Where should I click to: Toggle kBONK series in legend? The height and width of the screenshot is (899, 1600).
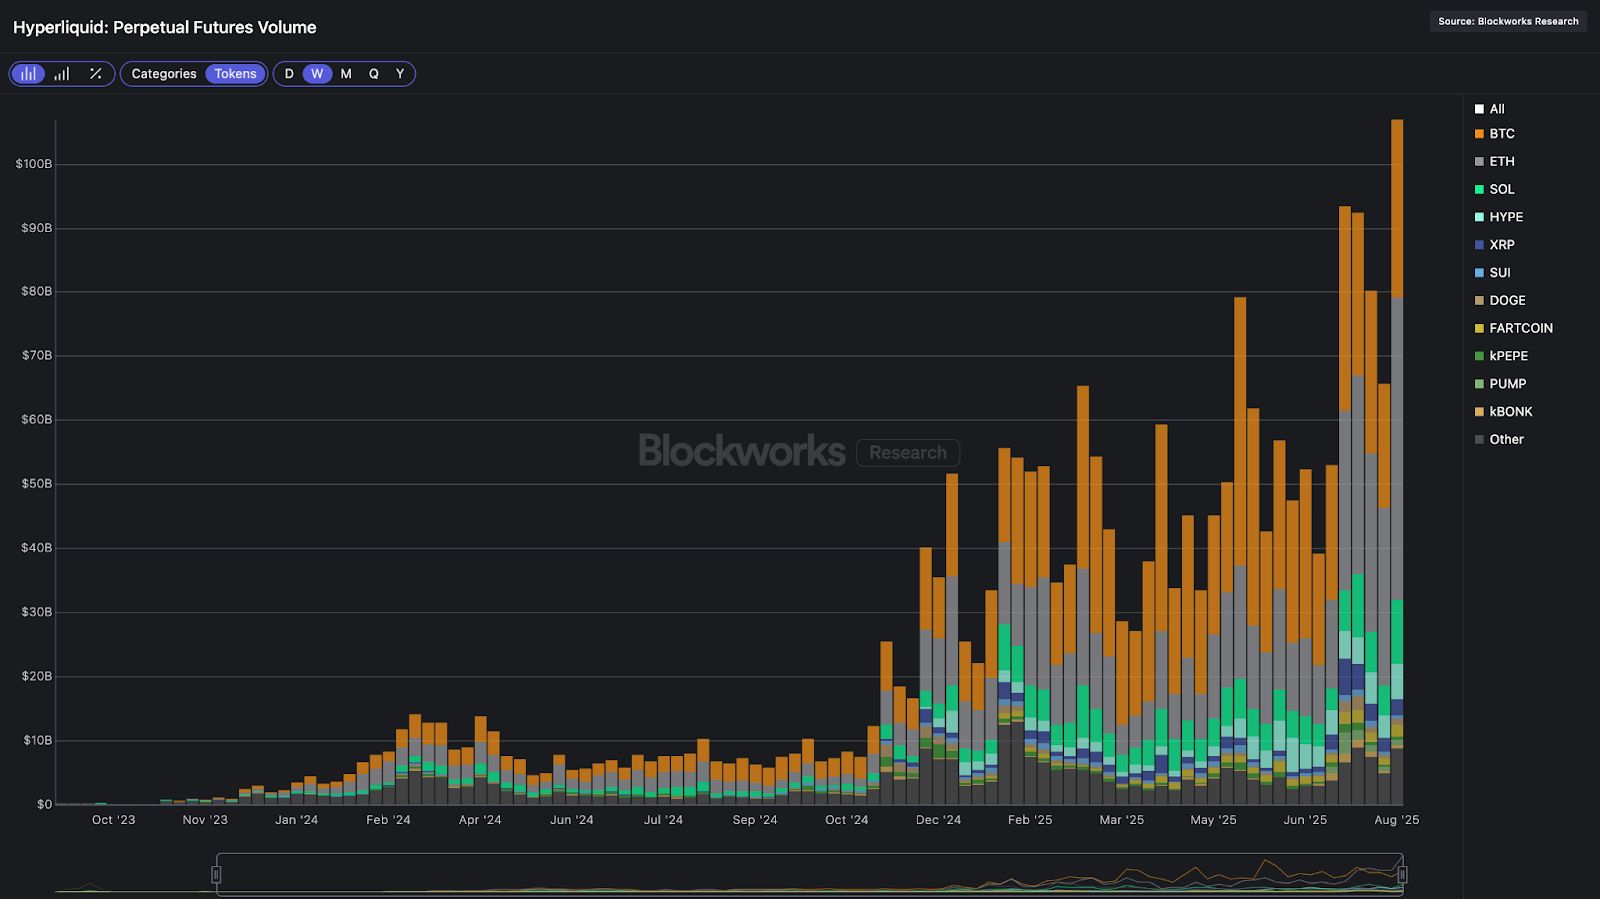point(1503,412)
